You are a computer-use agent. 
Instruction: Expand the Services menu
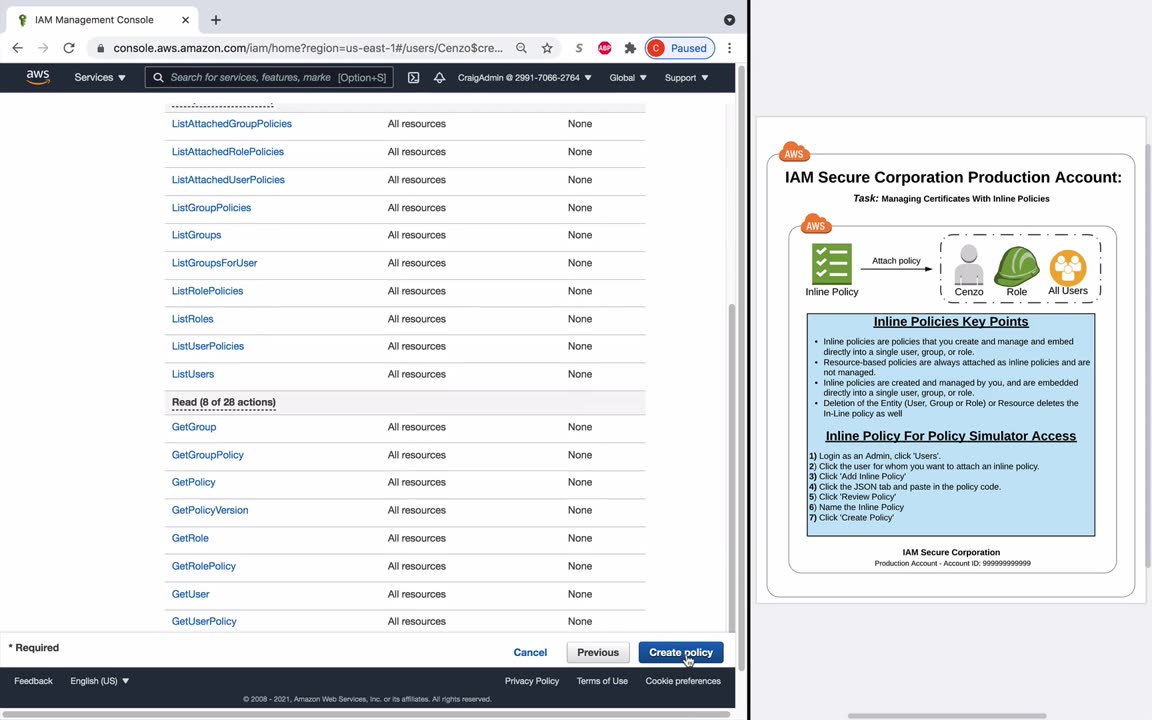(x=100, y=77)
